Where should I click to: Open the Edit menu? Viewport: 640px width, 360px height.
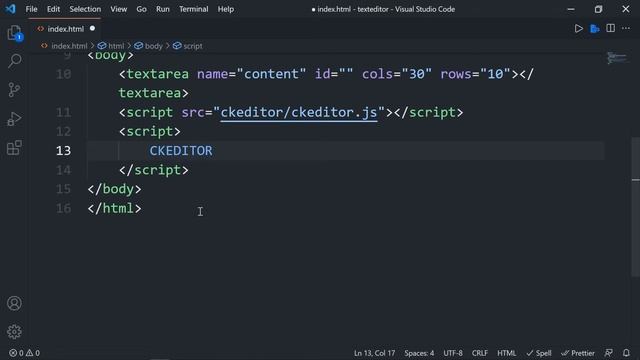(53, 9)
